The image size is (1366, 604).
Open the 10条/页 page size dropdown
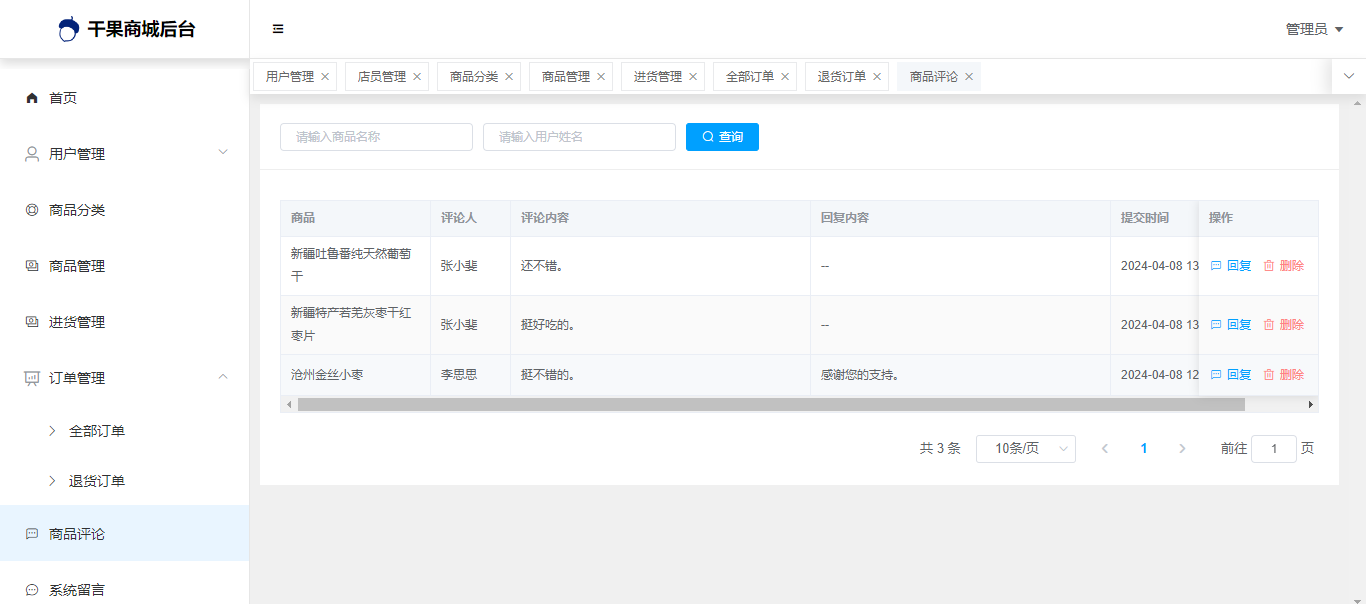click(1025, 449)
